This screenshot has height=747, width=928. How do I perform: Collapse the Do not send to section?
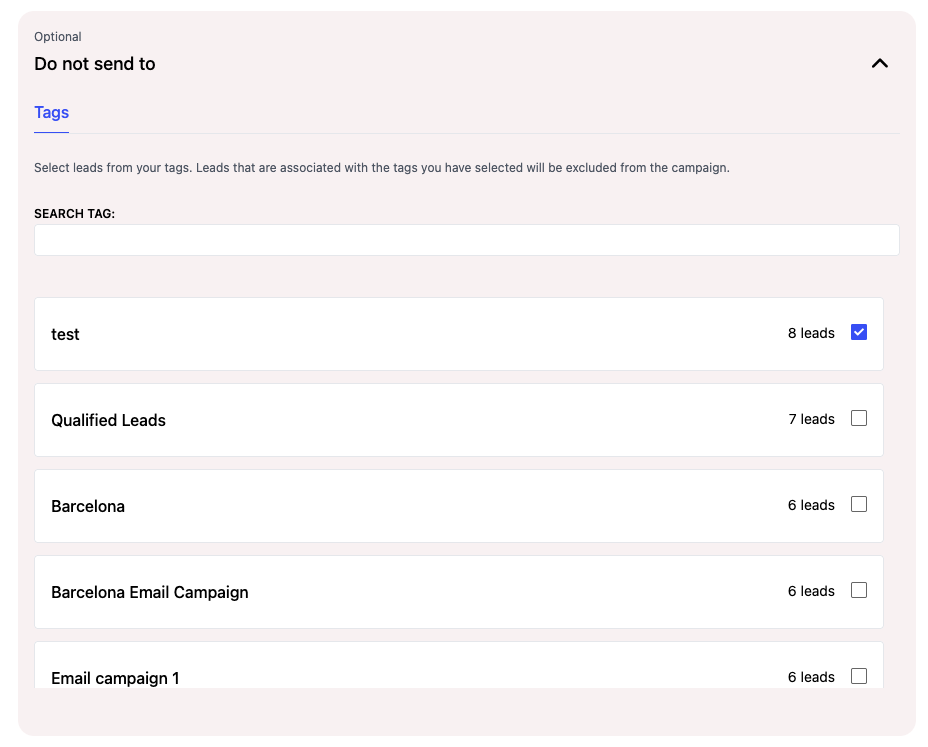(879, 64)
